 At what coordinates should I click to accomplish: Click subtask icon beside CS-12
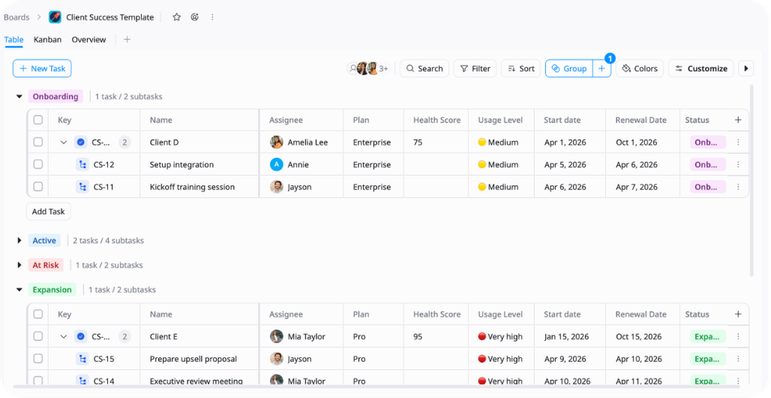coord(82,165)
